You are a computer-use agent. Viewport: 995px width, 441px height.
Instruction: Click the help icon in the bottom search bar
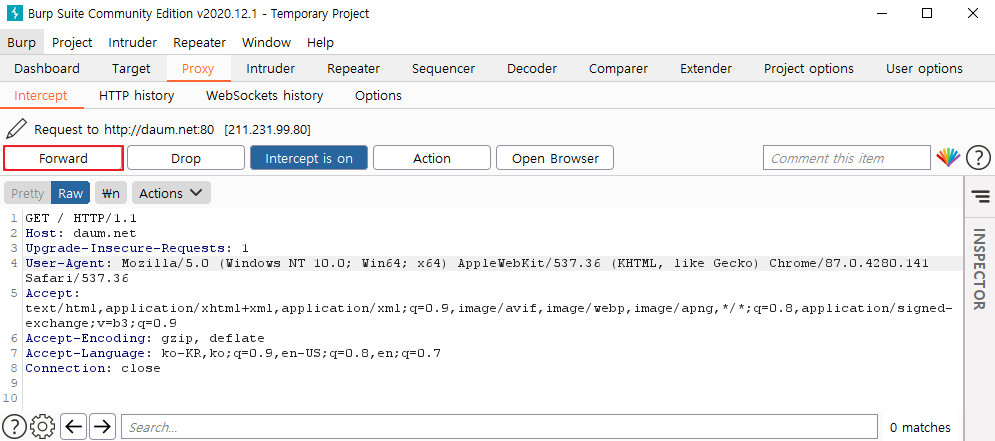click(x=15, y=427)
